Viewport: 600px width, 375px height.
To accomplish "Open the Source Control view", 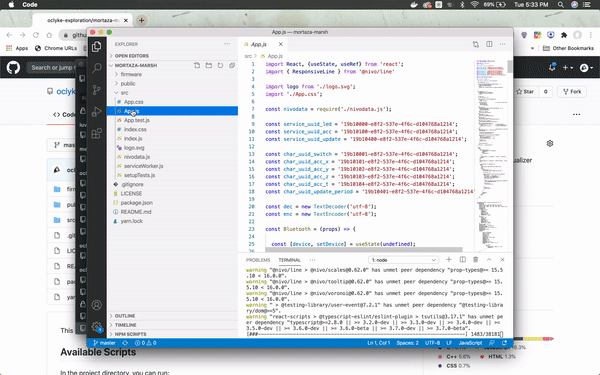I will tap(97, 90).
